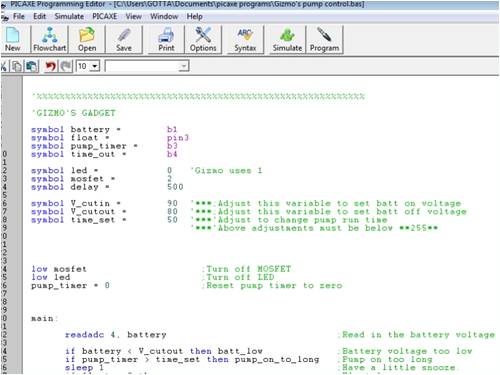Save the program with Save icon
The width and height of the screenshot is (500, 375).
124,39
